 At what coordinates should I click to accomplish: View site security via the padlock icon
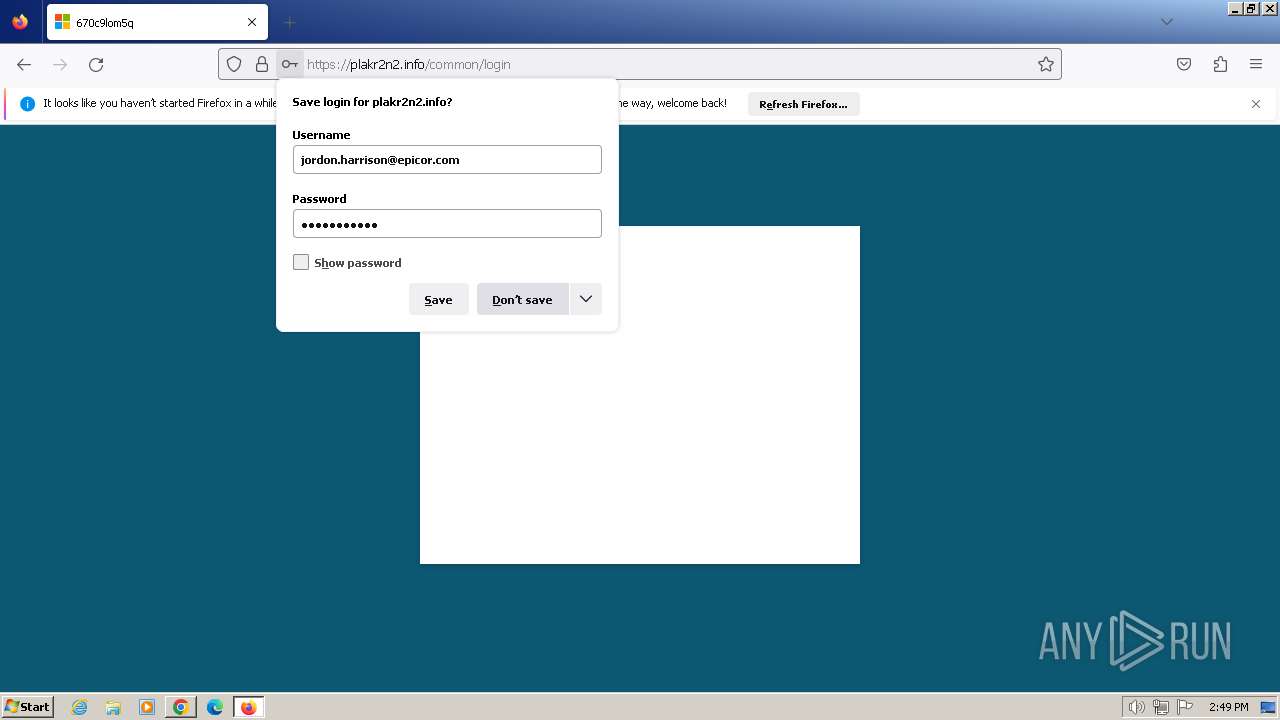click(x=262, y=64)
